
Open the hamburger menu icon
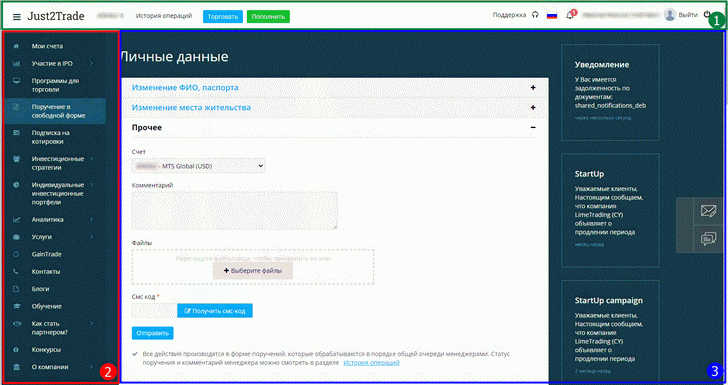[x=17, y=17]
